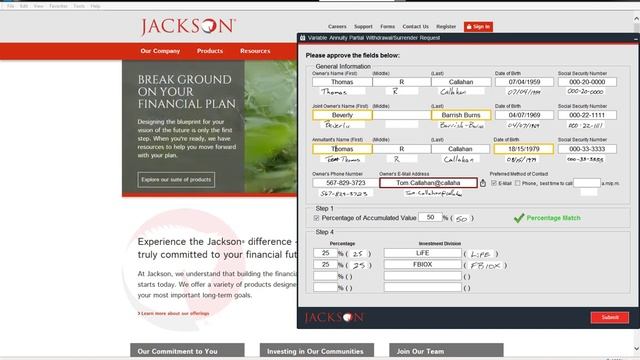The width and height of the screenshot is (640, 360).
Task: Click the third empty investment division field
Action: pyautogui.click(x=422, y=276)
